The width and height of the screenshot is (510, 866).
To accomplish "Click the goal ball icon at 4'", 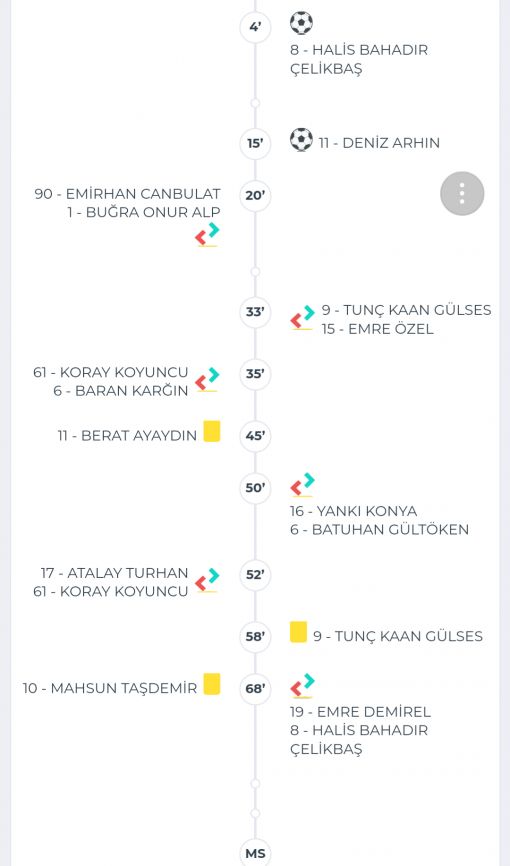I will 301,23.
